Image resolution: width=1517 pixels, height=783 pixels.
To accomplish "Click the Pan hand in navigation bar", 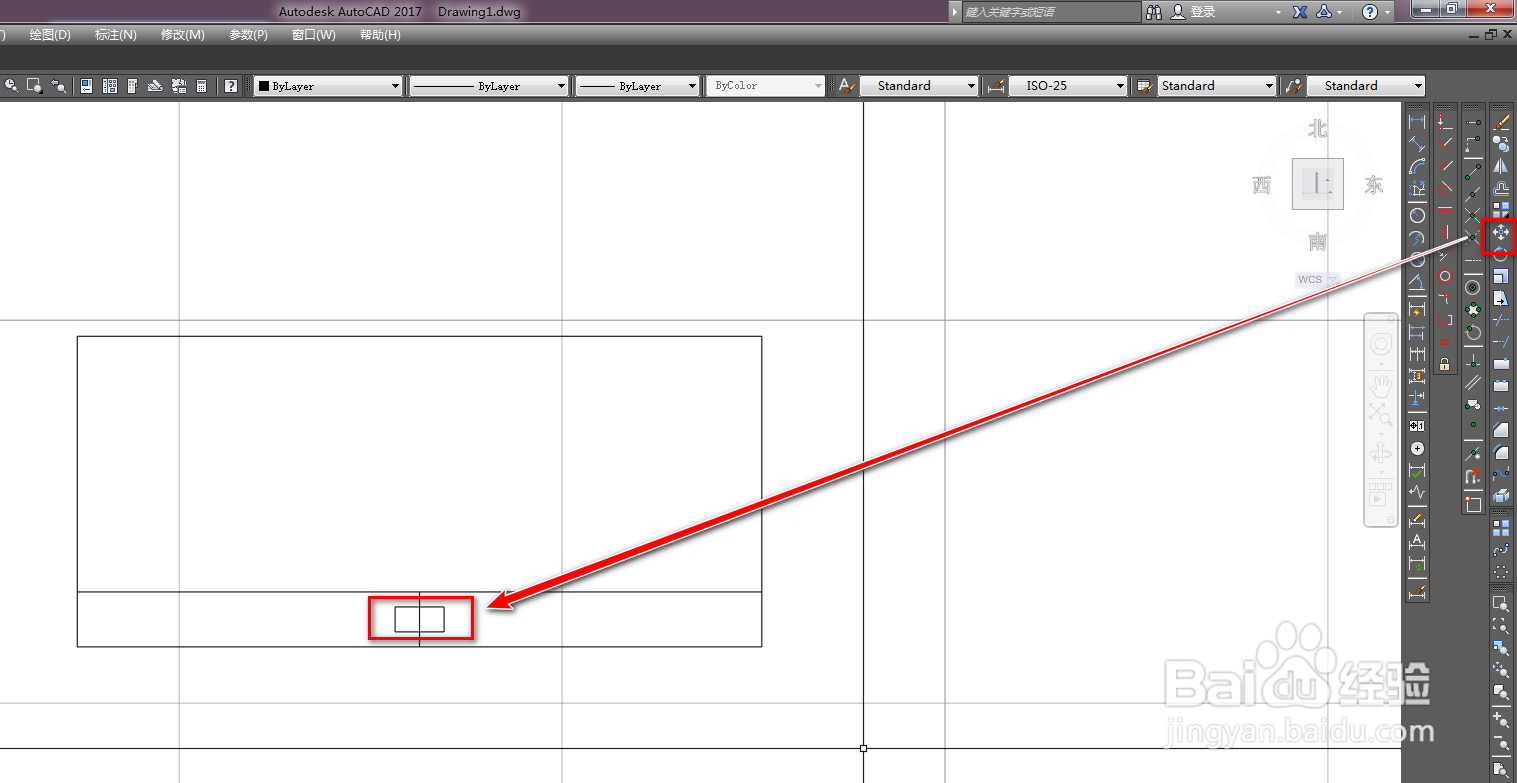I will pyautogui.click(x=1381, y=383).
